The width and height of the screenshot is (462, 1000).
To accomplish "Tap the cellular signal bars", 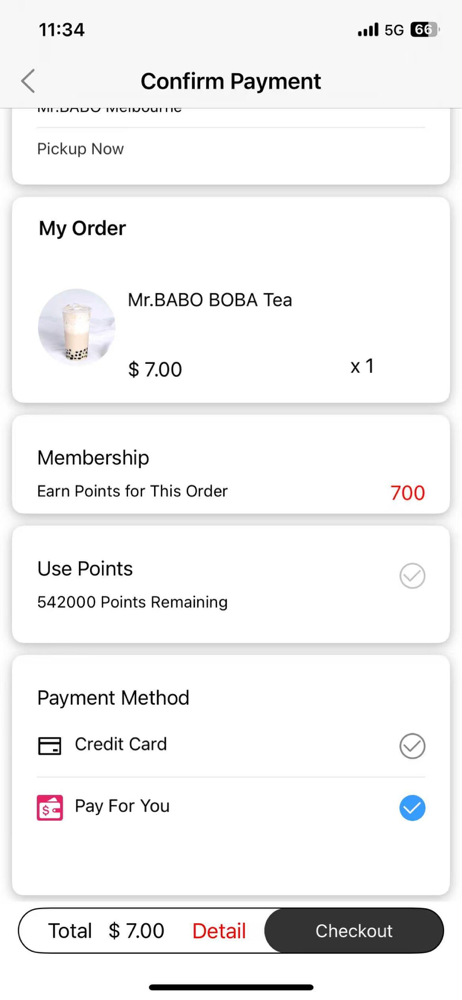I will click(368, 30).
